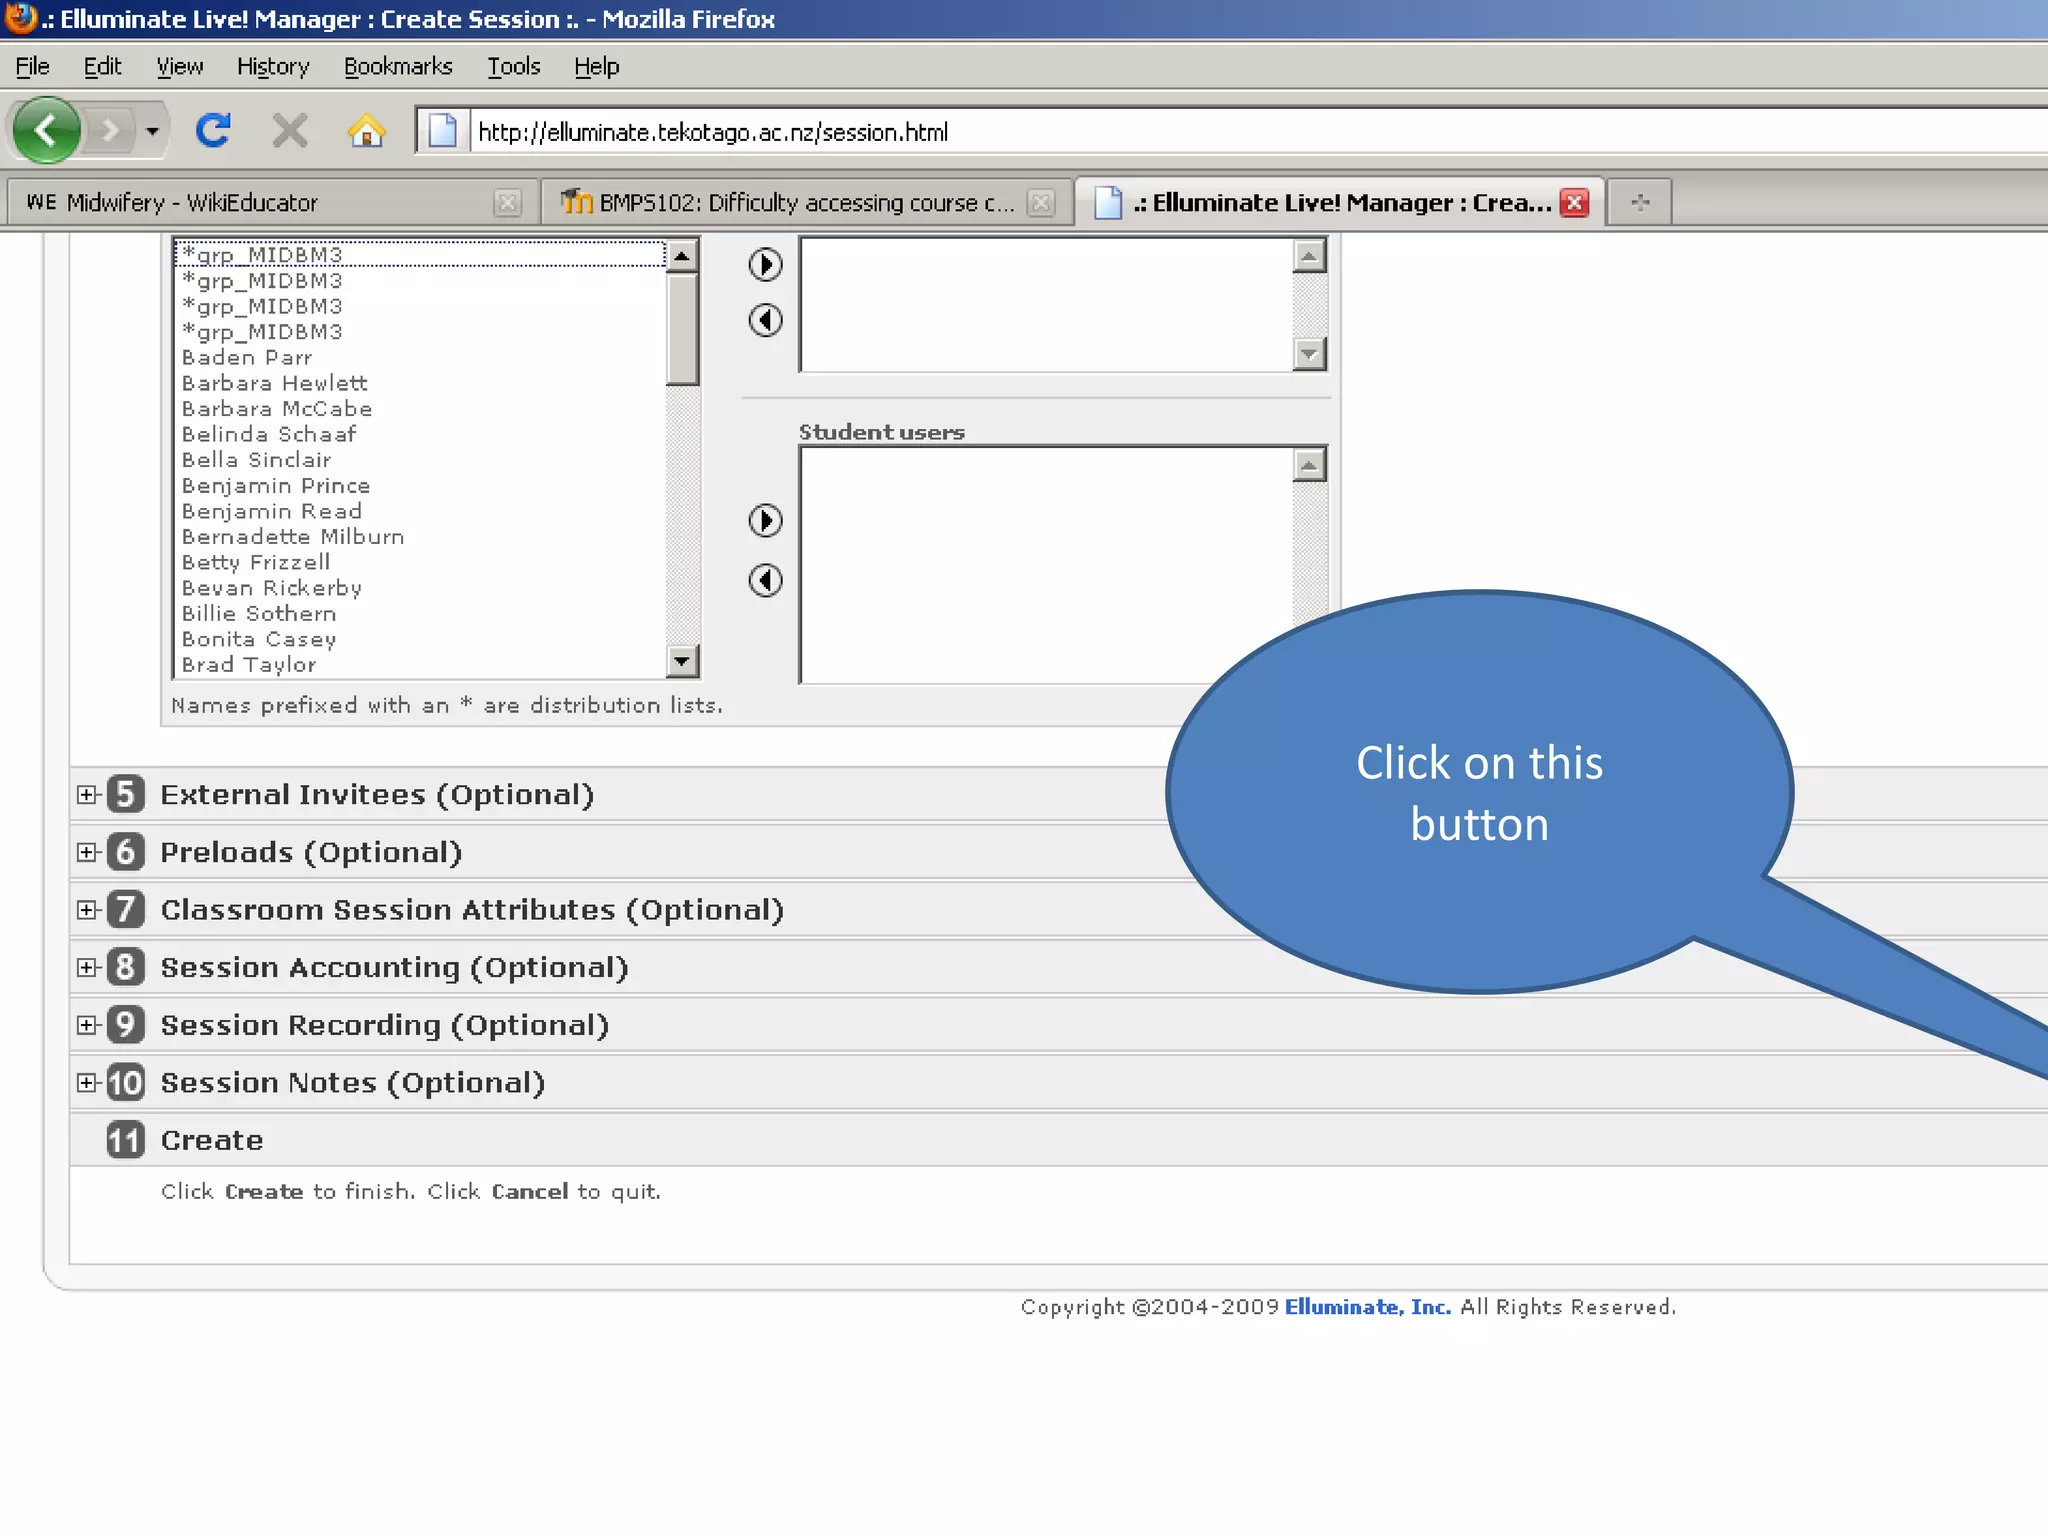Expand Preloads (Optional) section
This screenshot has width=2048, height=1536.
(87, 852)
